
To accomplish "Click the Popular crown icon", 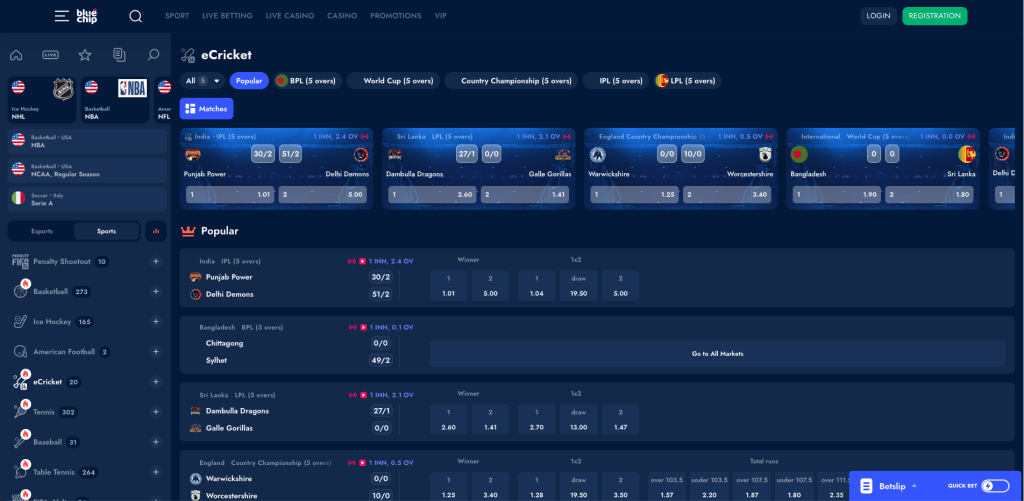I will click(188, 231).
